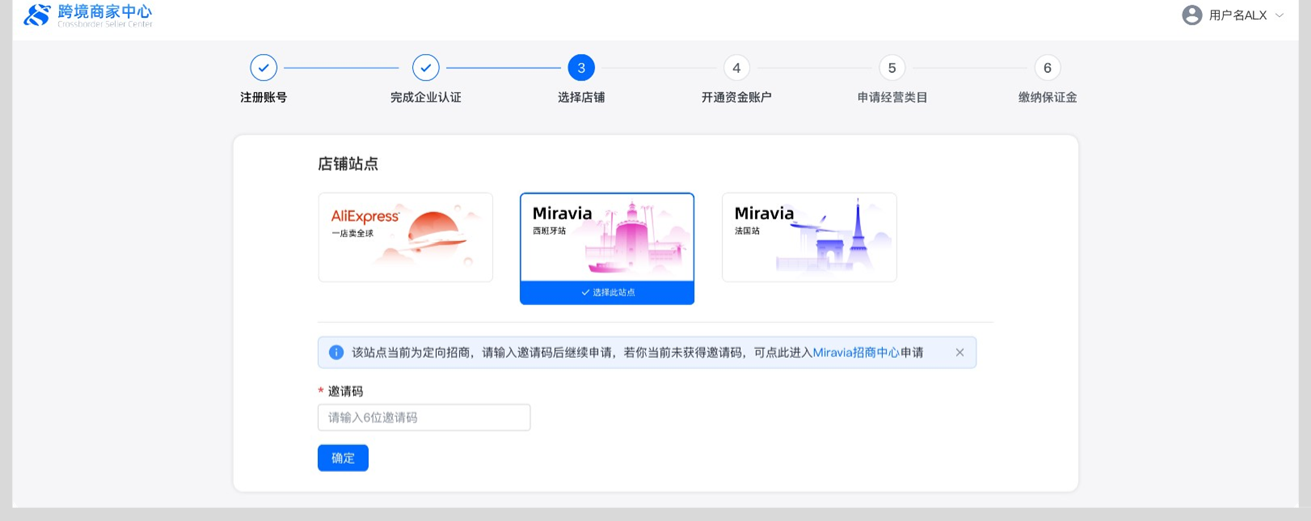The width and height of the screenshot is (1311, 521).
Task: Click the blue info icon in notice
Action: click(336, 352)
